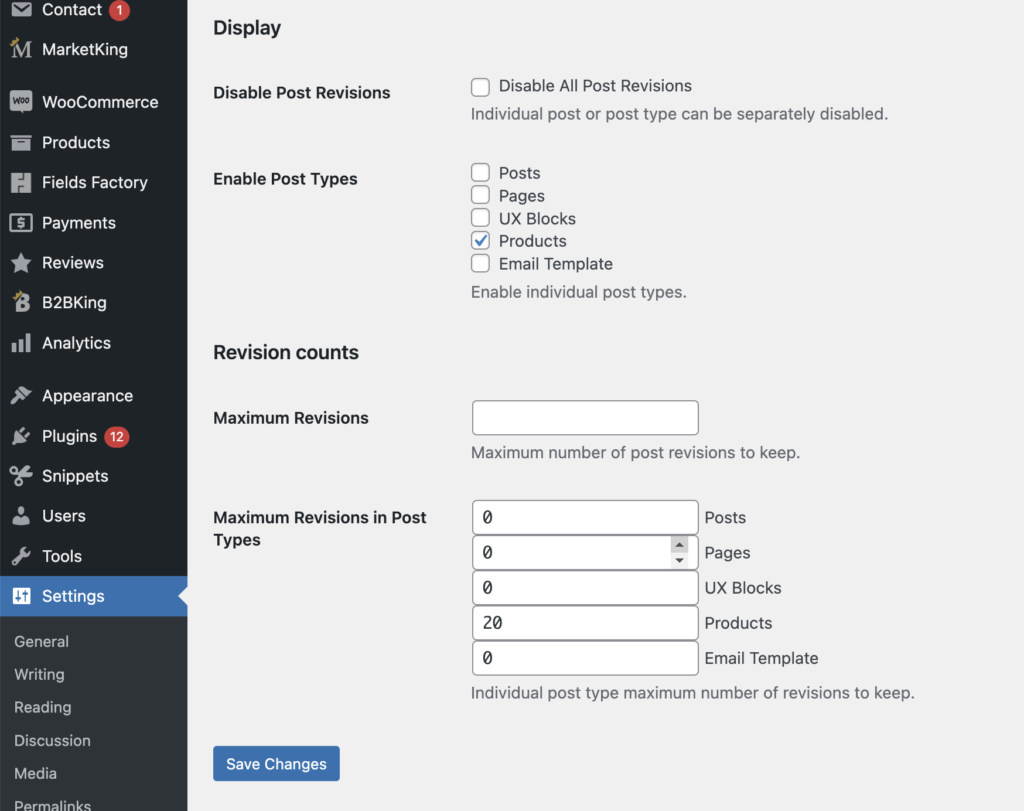The width and height of the screenshot is (1024, 811).
Task: Enable revisions for Pages checkbox
Action: [x=480, y=195]
